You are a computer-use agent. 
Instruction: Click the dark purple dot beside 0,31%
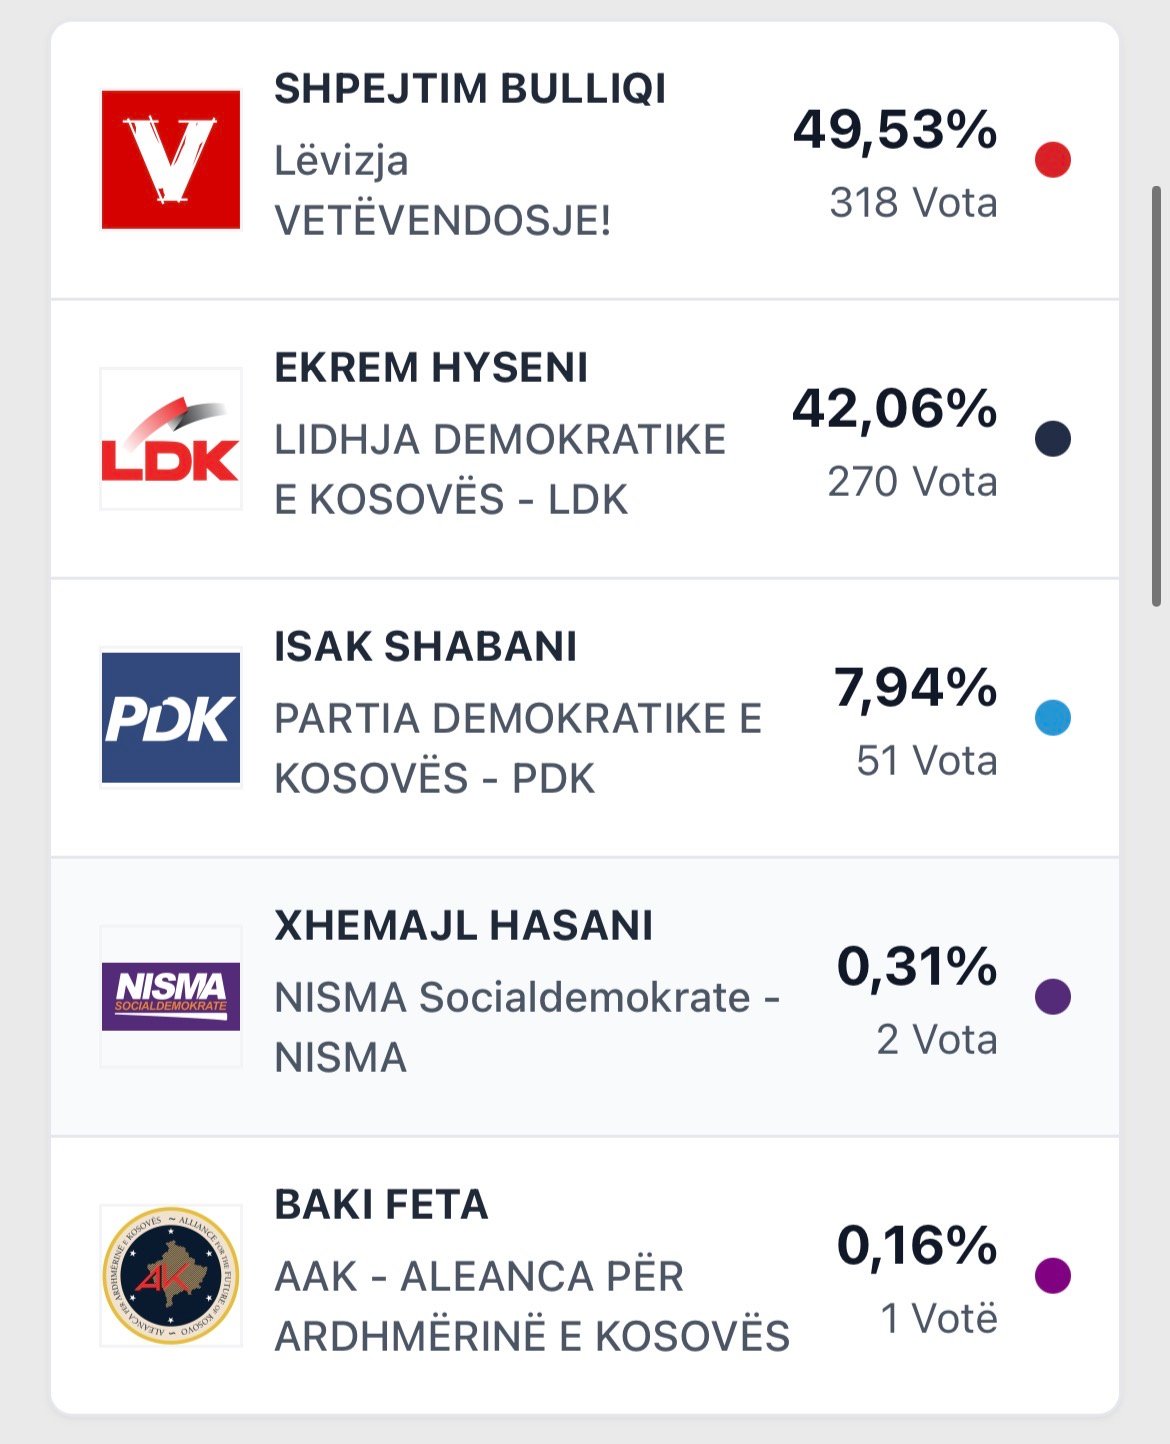pyautogui.click(x=1053, y=997)
